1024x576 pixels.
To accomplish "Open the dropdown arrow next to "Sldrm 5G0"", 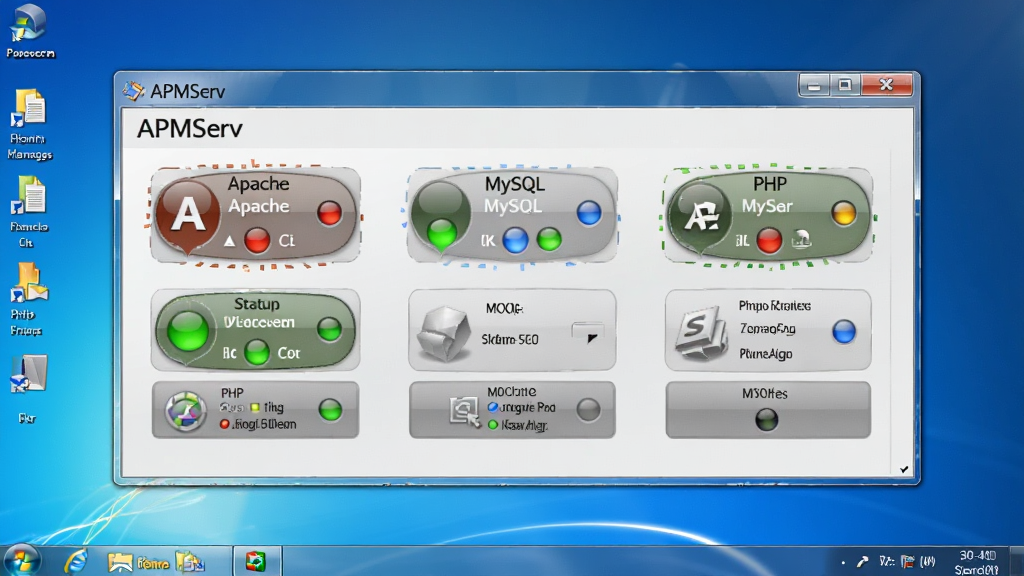I will point(591,338).
